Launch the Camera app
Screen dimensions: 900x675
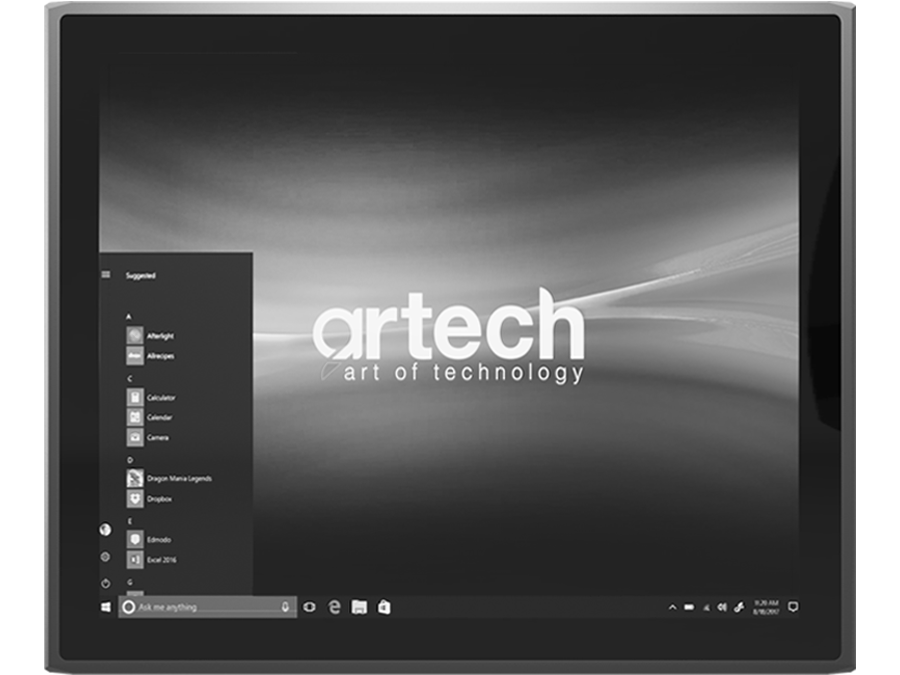pos(157,438)
